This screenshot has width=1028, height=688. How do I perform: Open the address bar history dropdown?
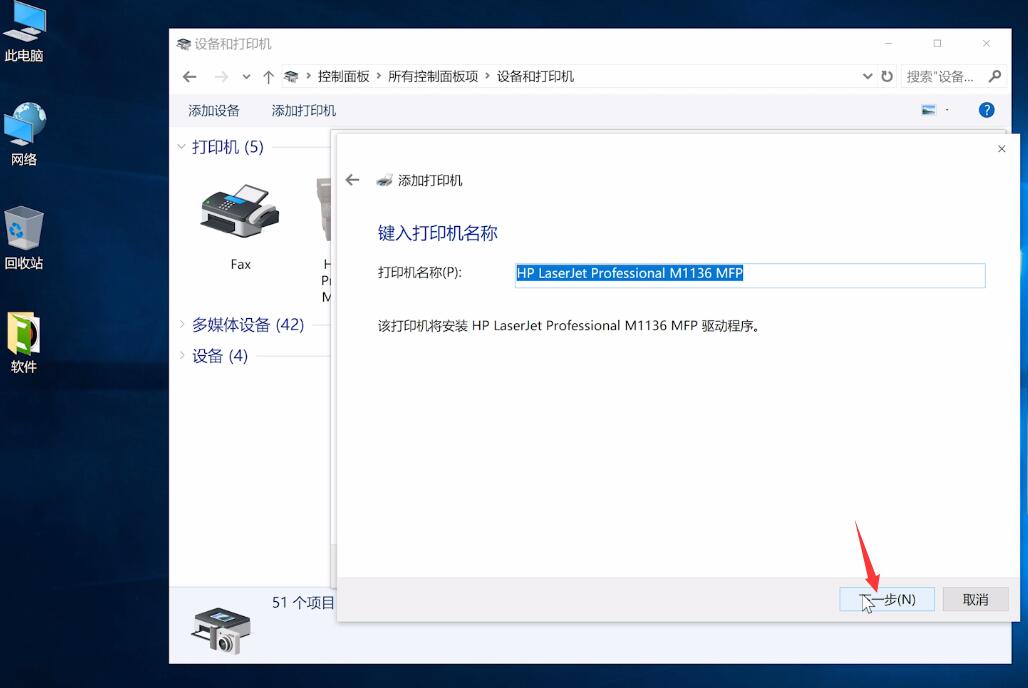(x=868, y=76)
